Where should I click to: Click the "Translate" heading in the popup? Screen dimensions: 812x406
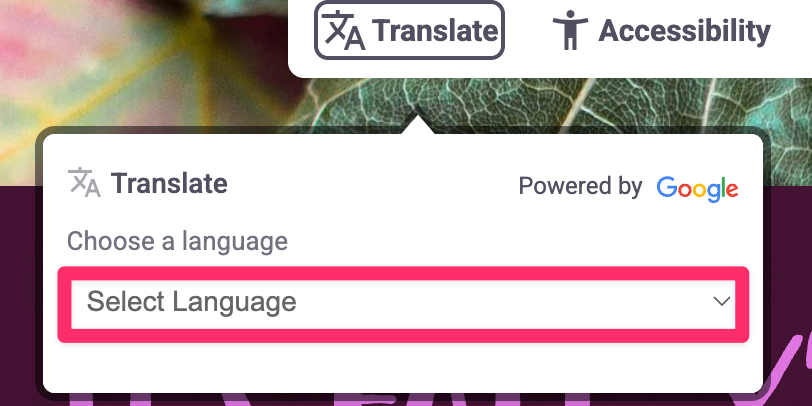pyautogui.click(x=169, y=184)
